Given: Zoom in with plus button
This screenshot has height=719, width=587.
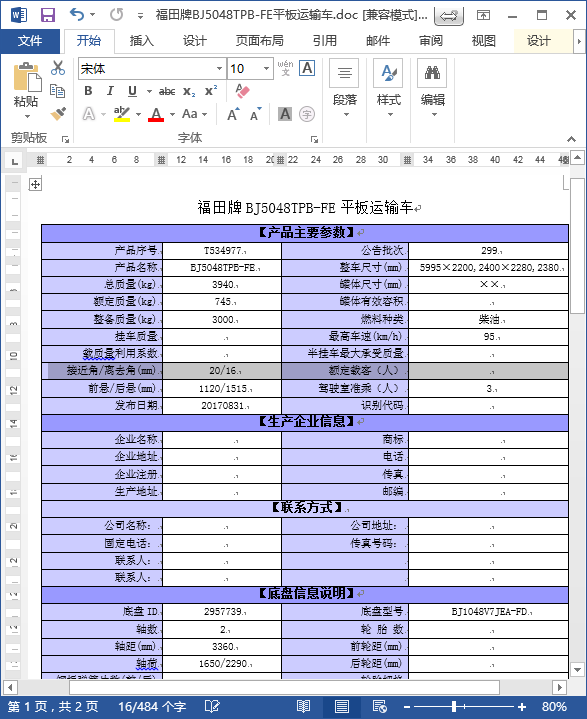Looking at the screenshot, I should click(x=522, y=707).
